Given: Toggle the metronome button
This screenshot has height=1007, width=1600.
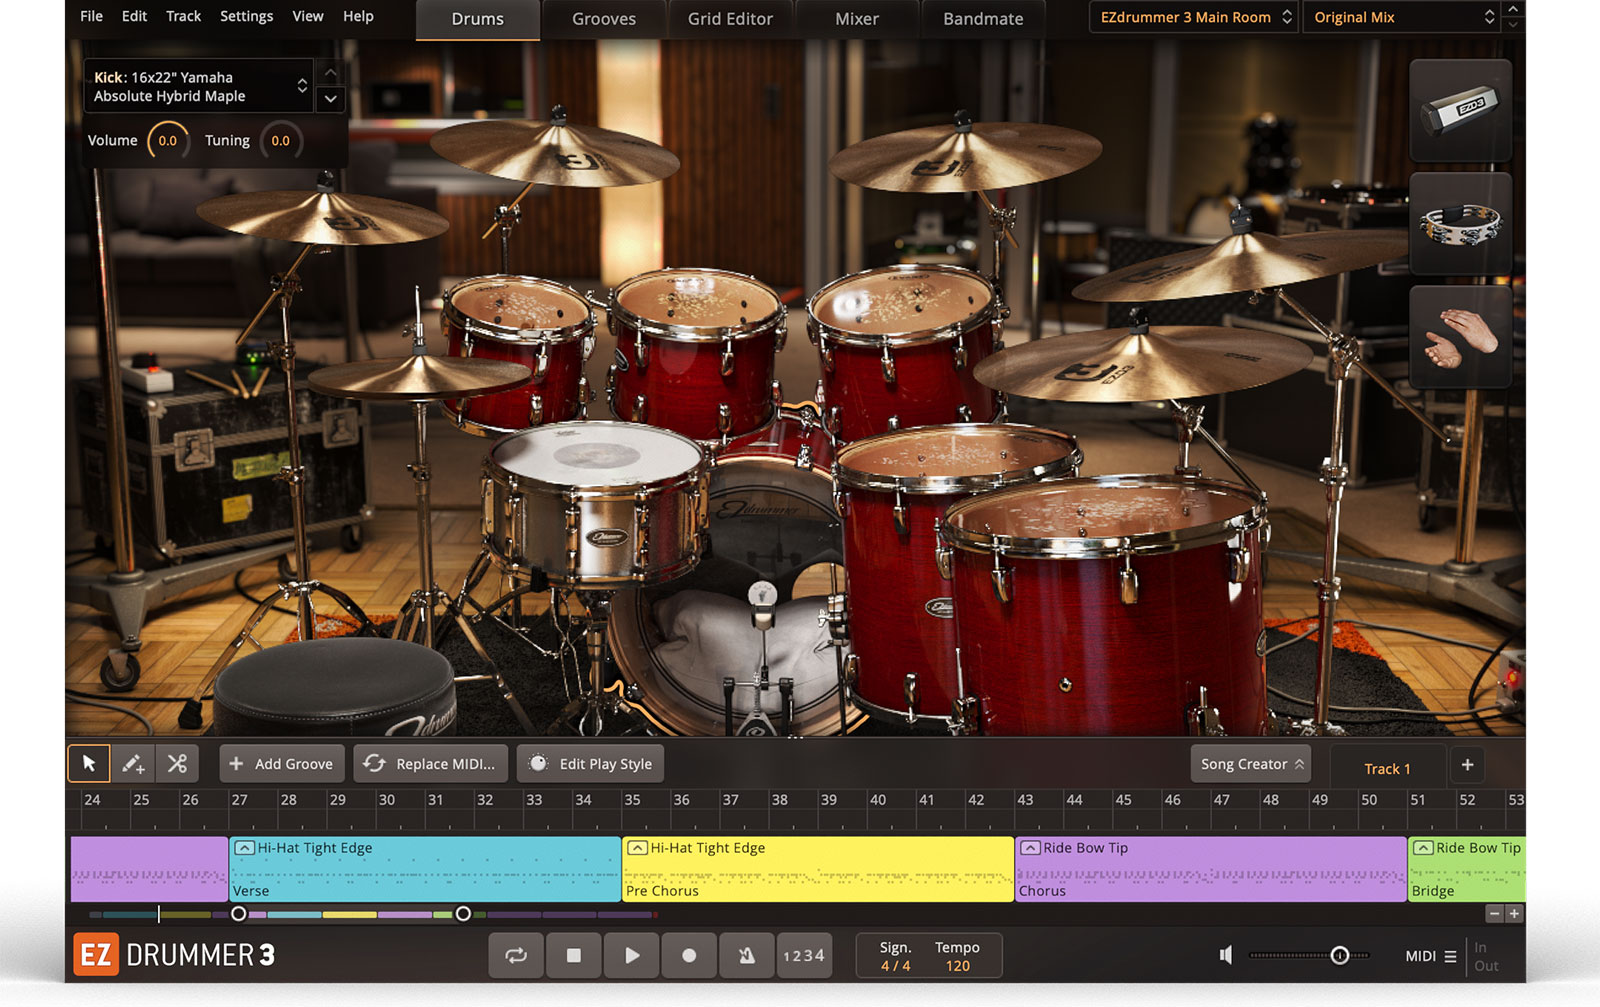Looking at the screenshot, I should [747, 955].
